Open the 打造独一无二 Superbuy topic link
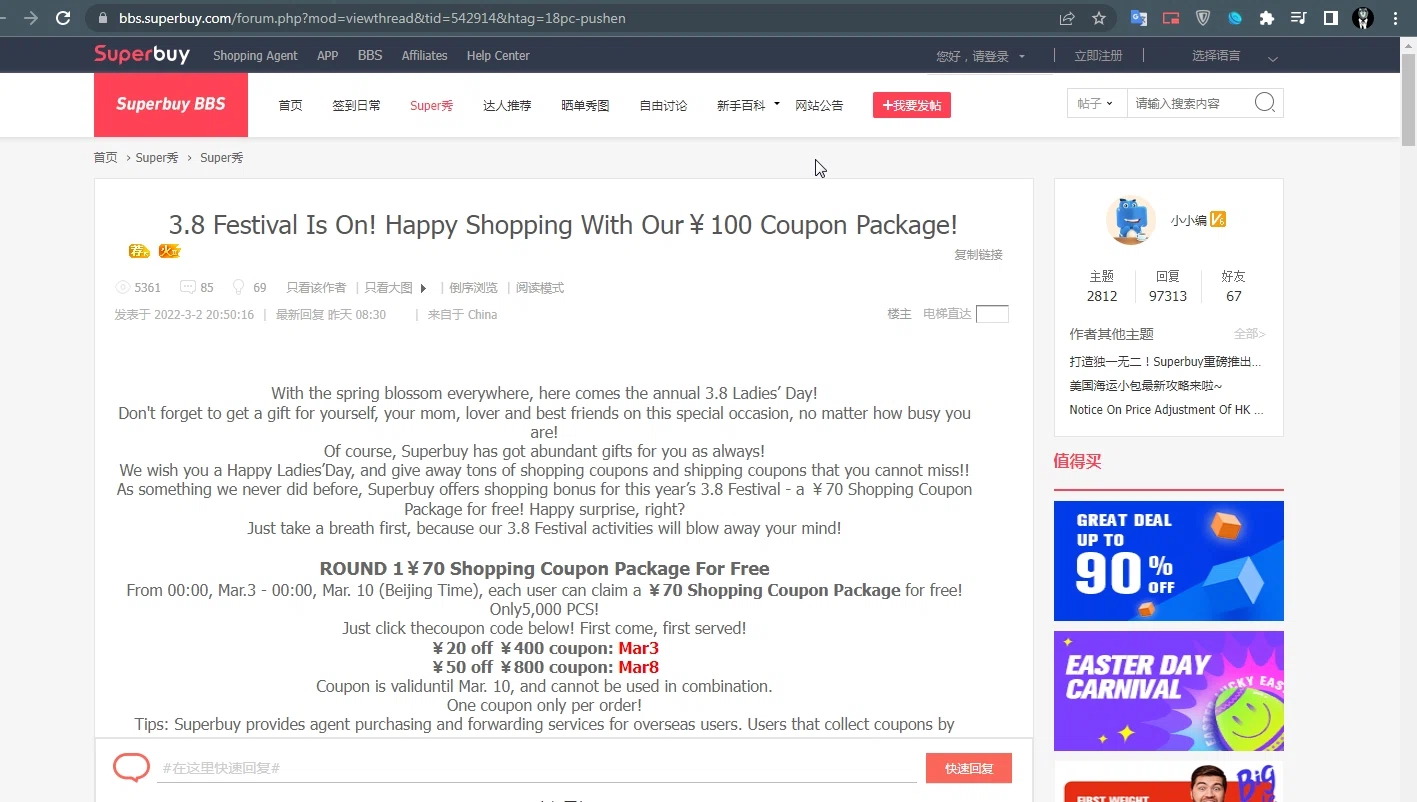 1165,362
